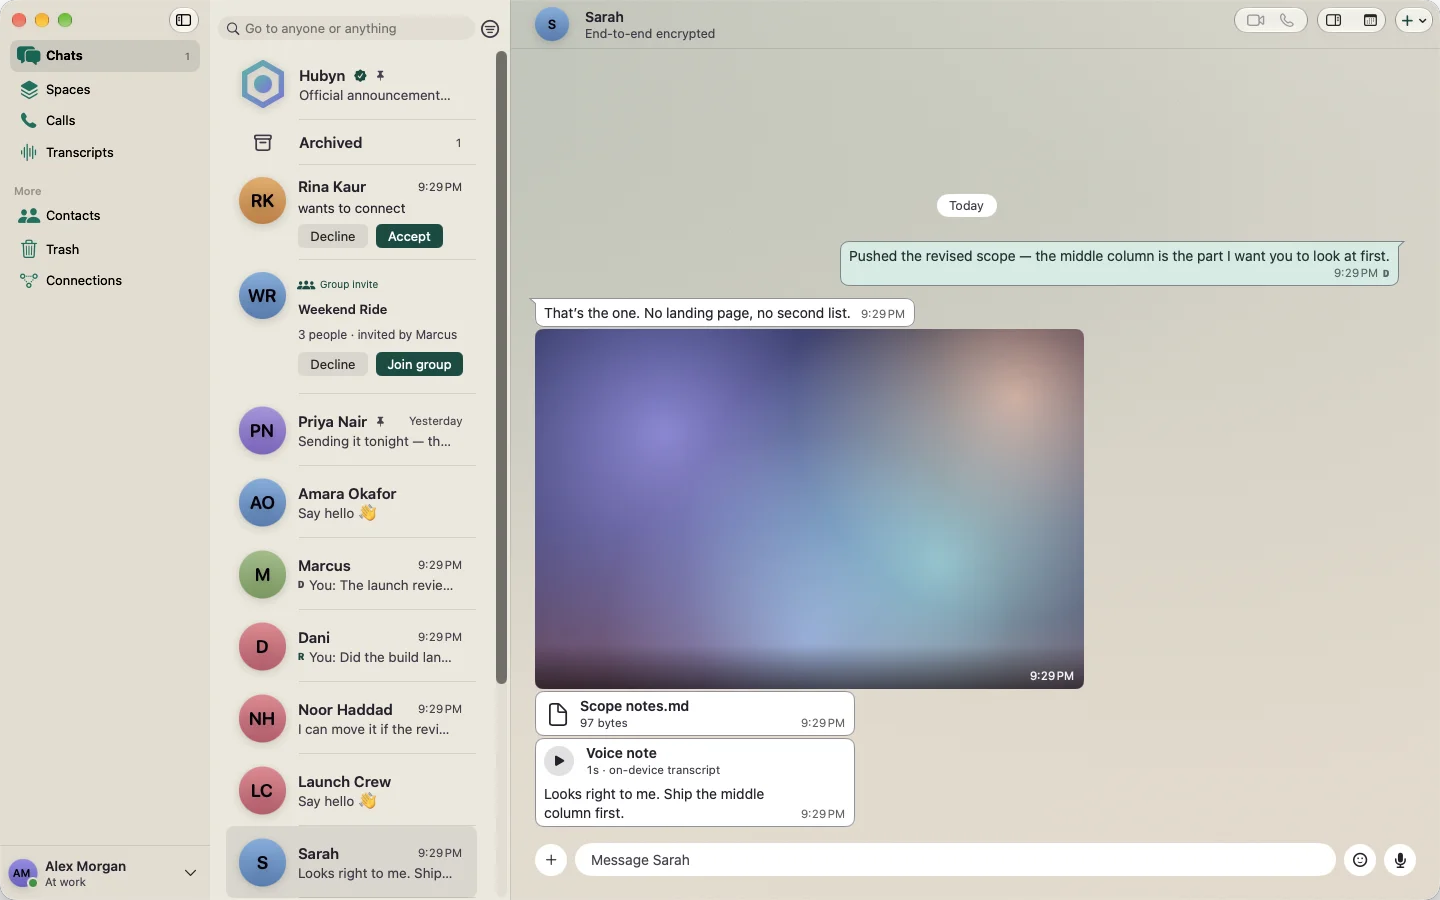Open the Connections page
Screen dimensions: 1440x900
coord(105,280)
